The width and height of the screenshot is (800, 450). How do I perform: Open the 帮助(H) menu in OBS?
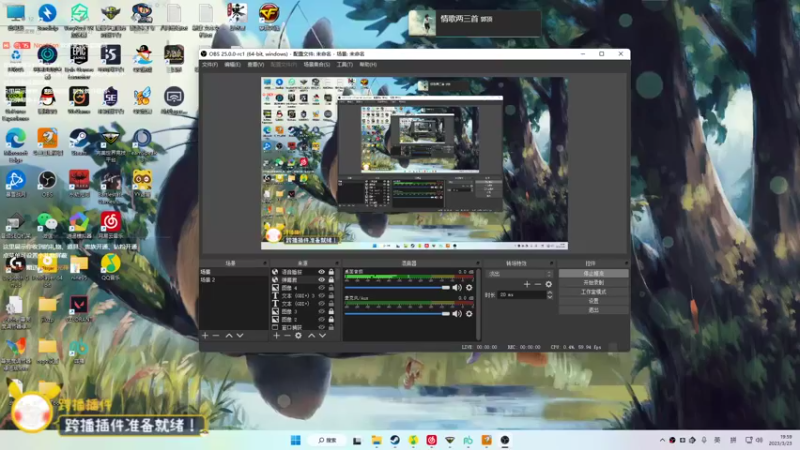pos(368,65)
